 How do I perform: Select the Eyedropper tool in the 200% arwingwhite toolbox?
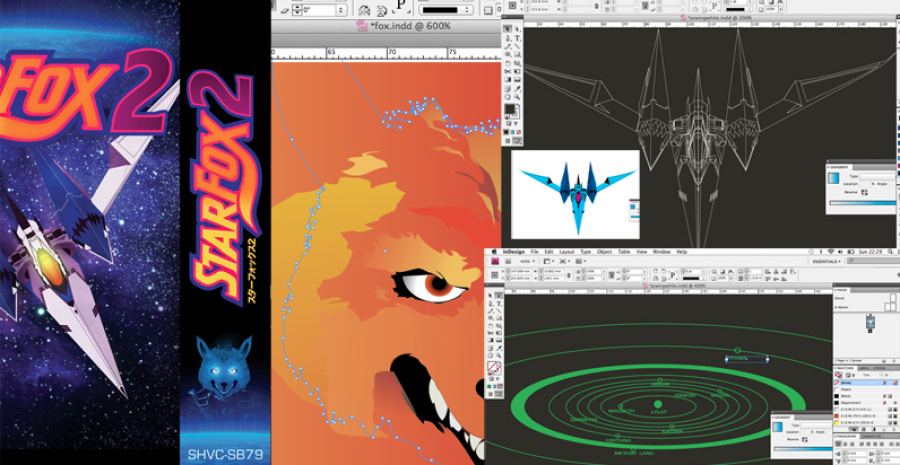click(x=518, y=88)
